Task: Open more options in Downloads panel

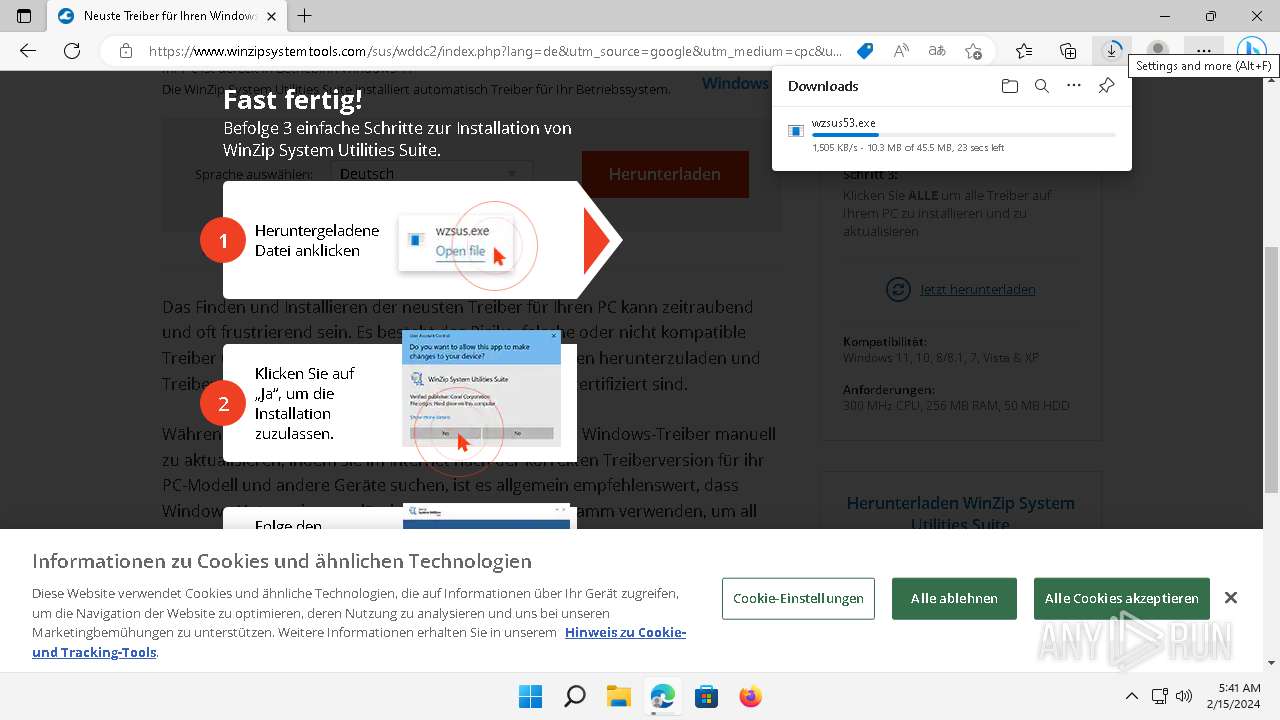Action: pyautogui.click(x=1074, y=86)
